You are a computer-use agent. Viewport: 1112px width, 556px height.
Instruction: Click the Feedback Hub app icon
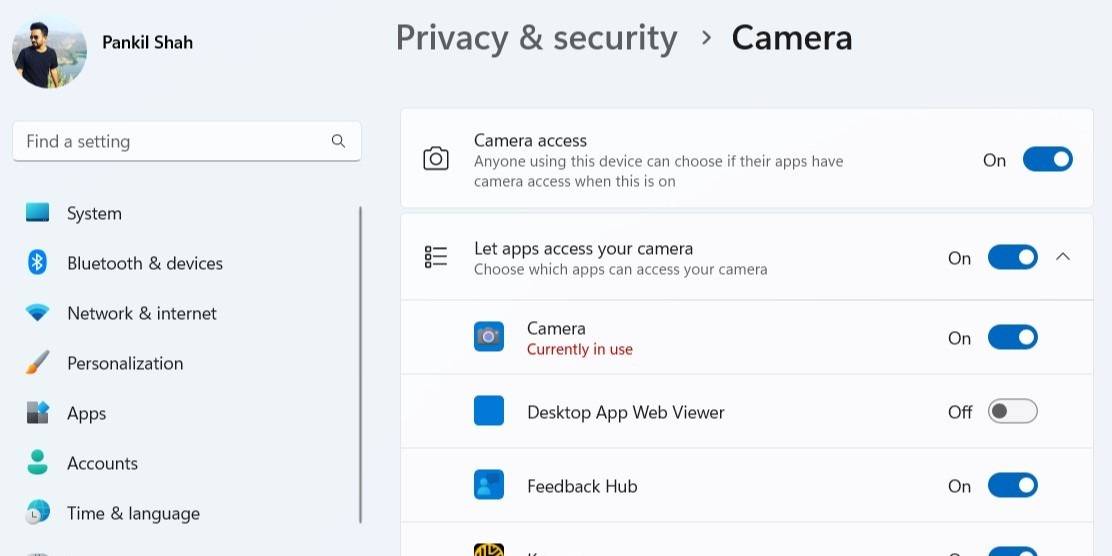pos(489,486)
